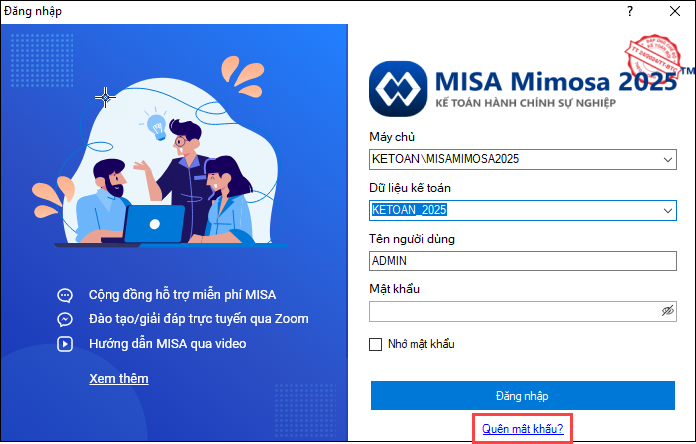Click the Tên người dùng ADMIN field
The width and height of the screenshot is (696, 444).
pyautogui.click(x=522, y=261)
